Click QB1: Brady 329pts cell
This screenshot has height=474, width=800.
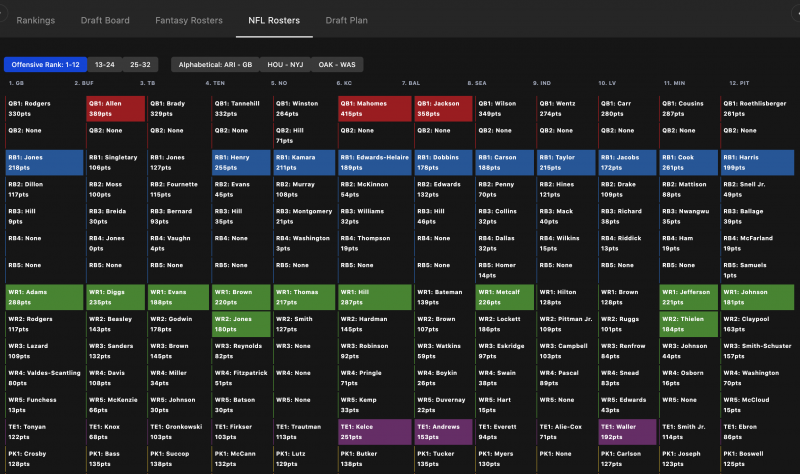[x=179, y=109]
